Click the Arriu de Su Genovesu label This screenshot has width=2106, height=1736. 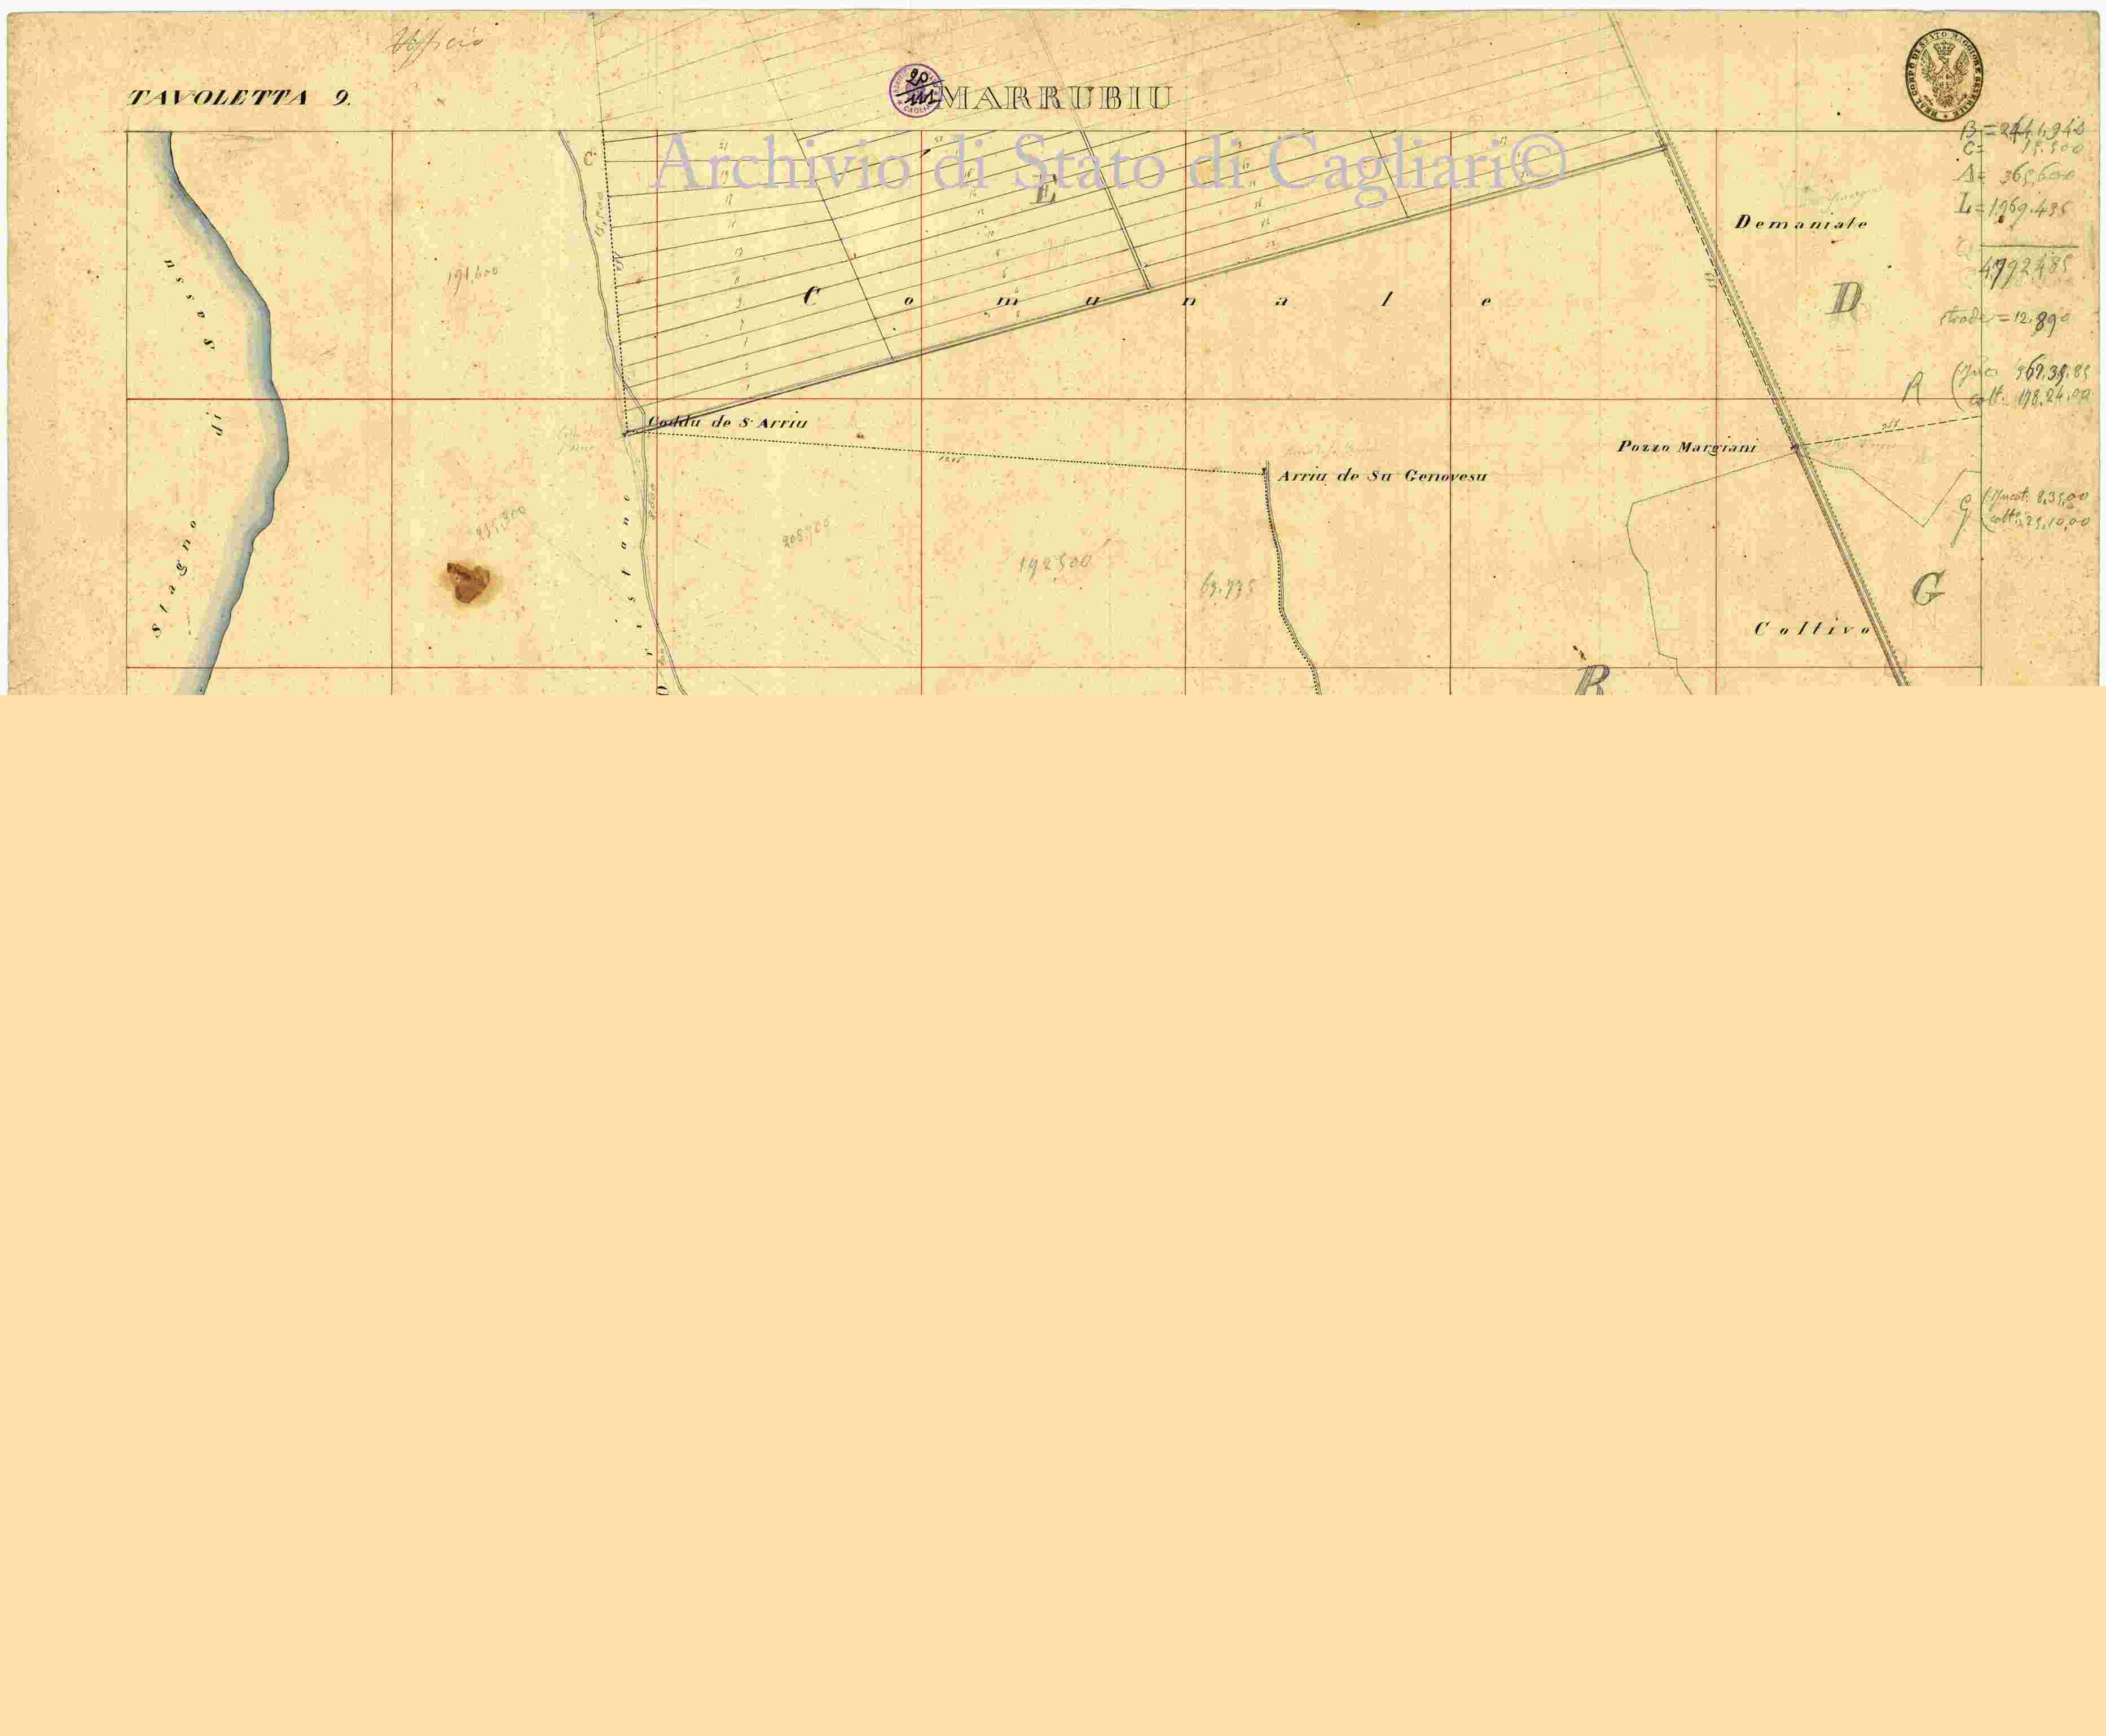1382,477
